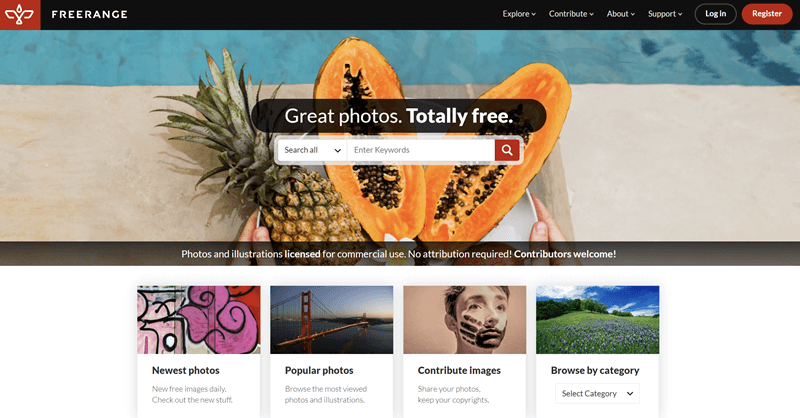Image resolution: width=800 pixels, height=418 pixels.
Task: Open the Explore menu
Action: [x=519, y=14]
